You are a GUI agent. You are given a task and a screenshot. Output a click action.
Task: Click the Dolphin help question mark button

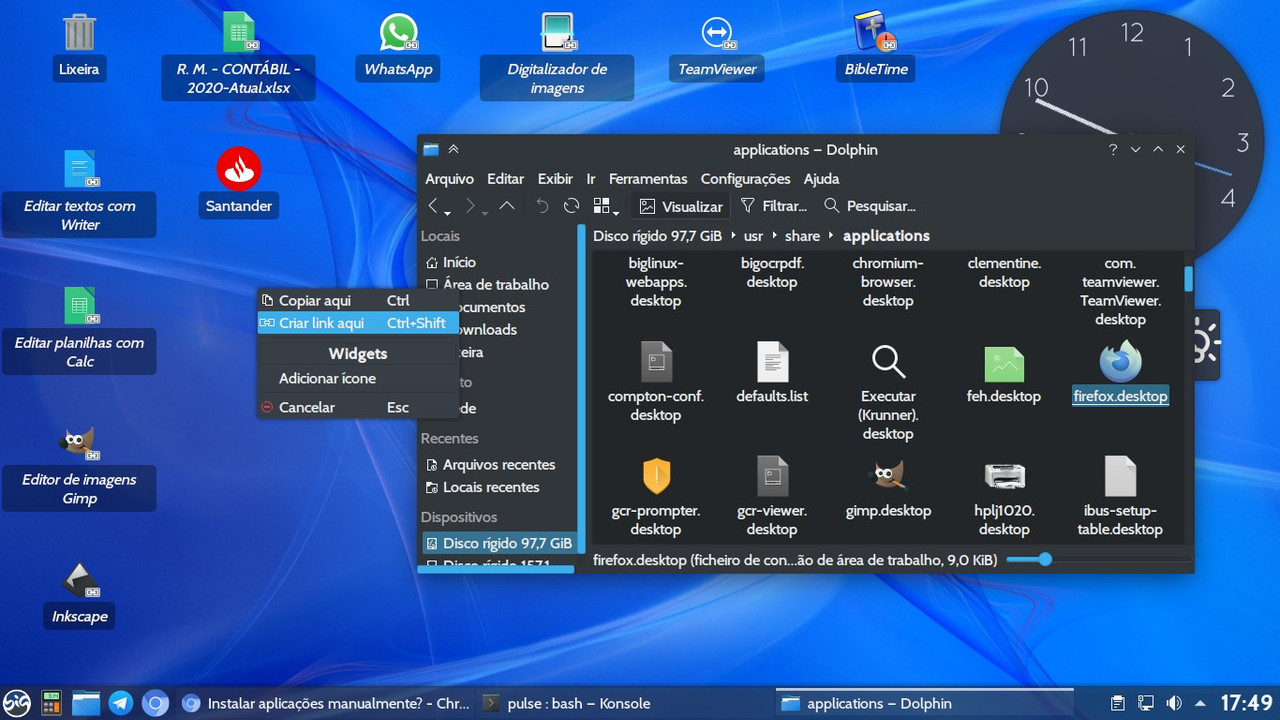(1113, 149)
